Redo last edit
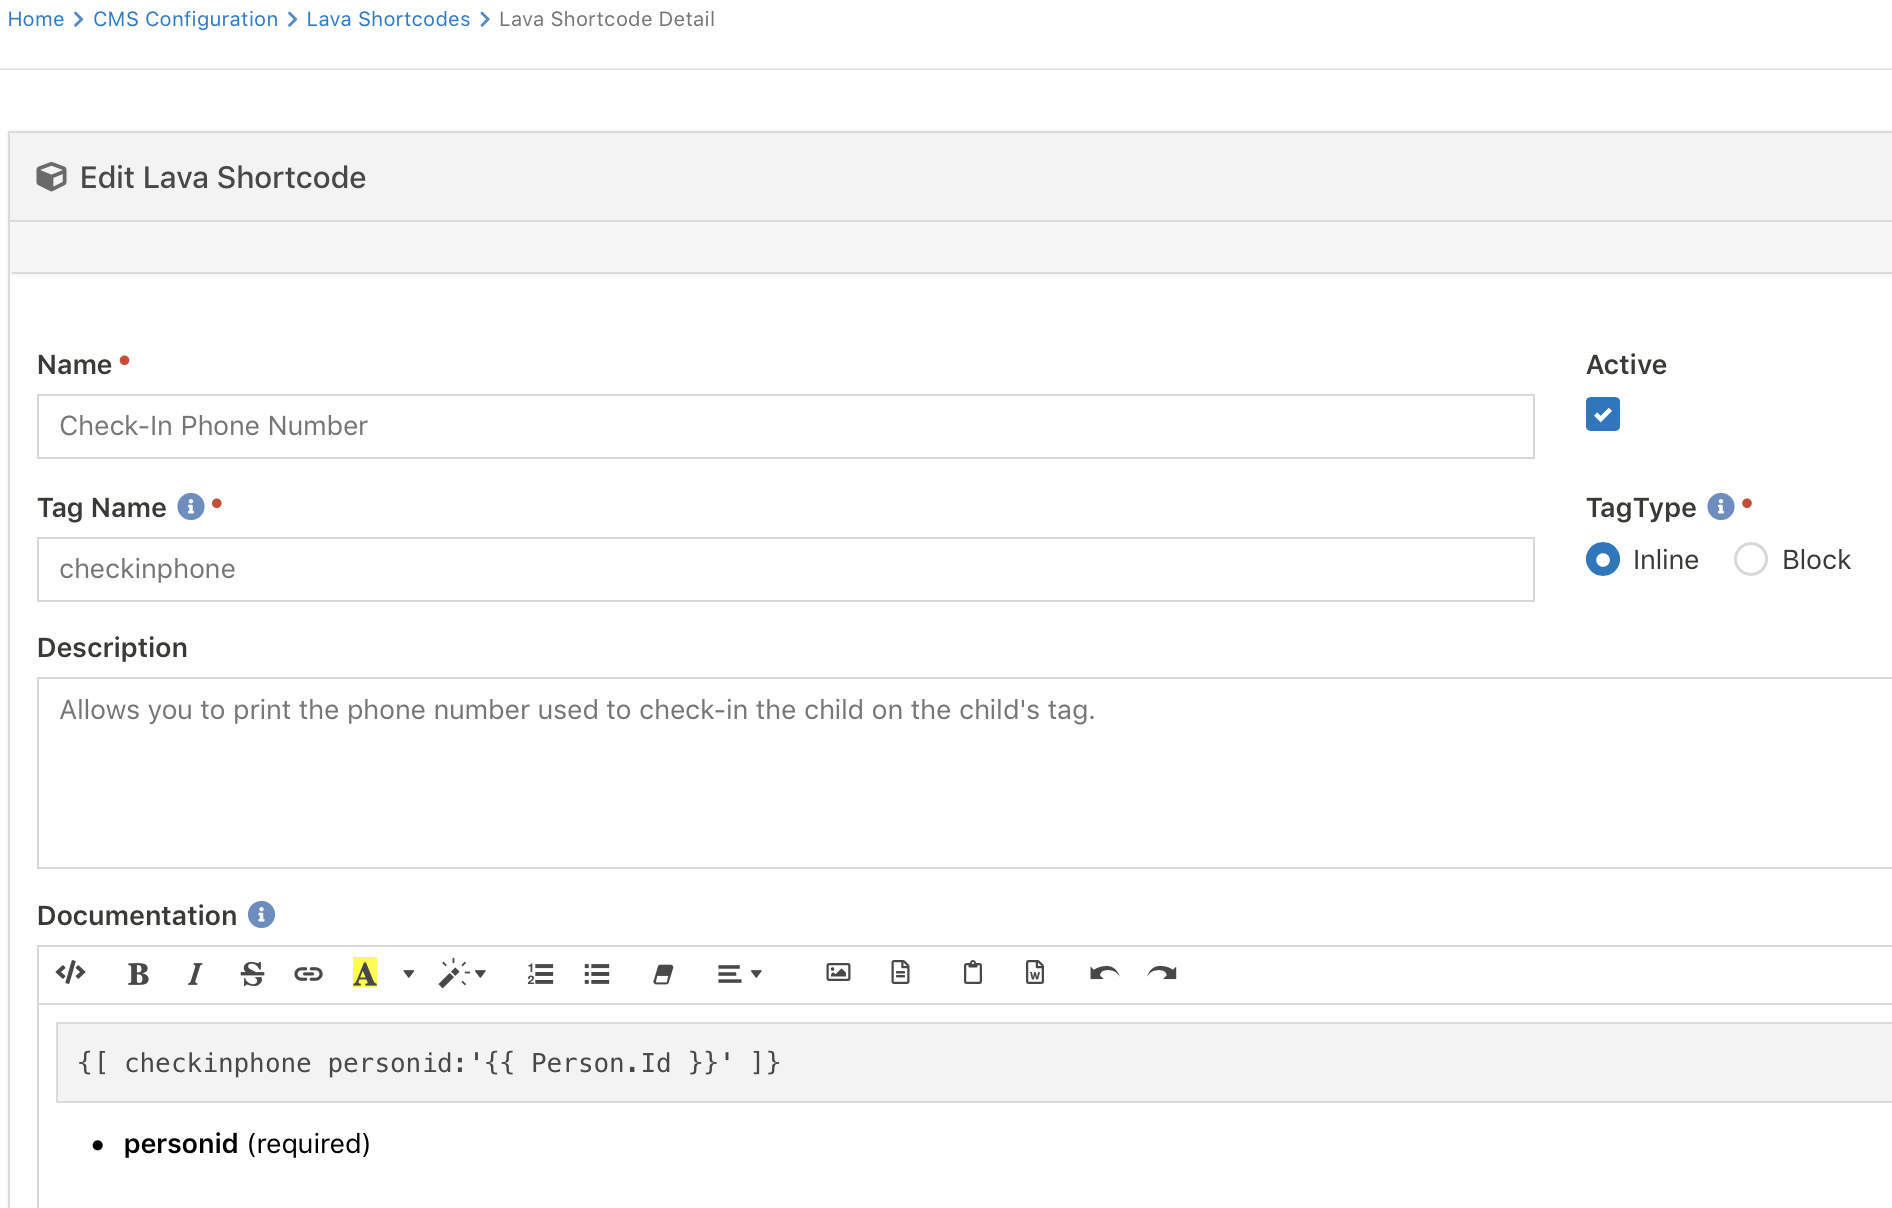Viewport: 1892px width, 1208px height. [1162, 973]
